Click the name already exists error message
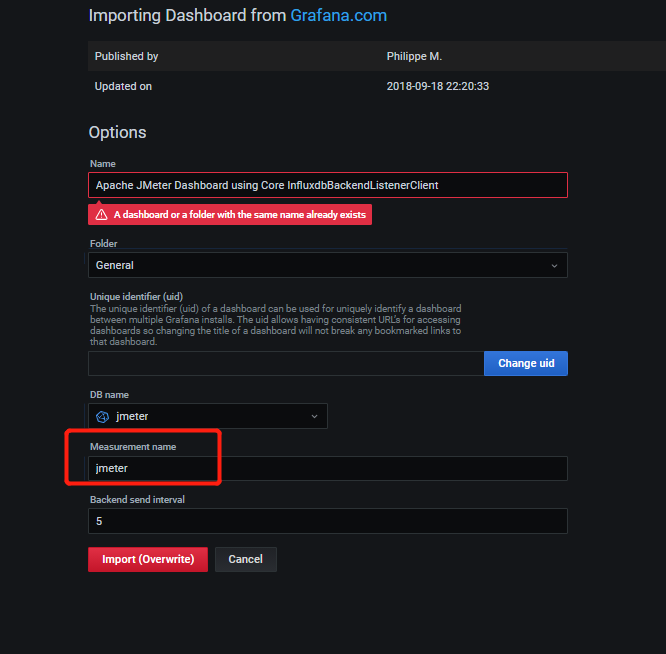666x654 pixels. (x=240, y=214)
